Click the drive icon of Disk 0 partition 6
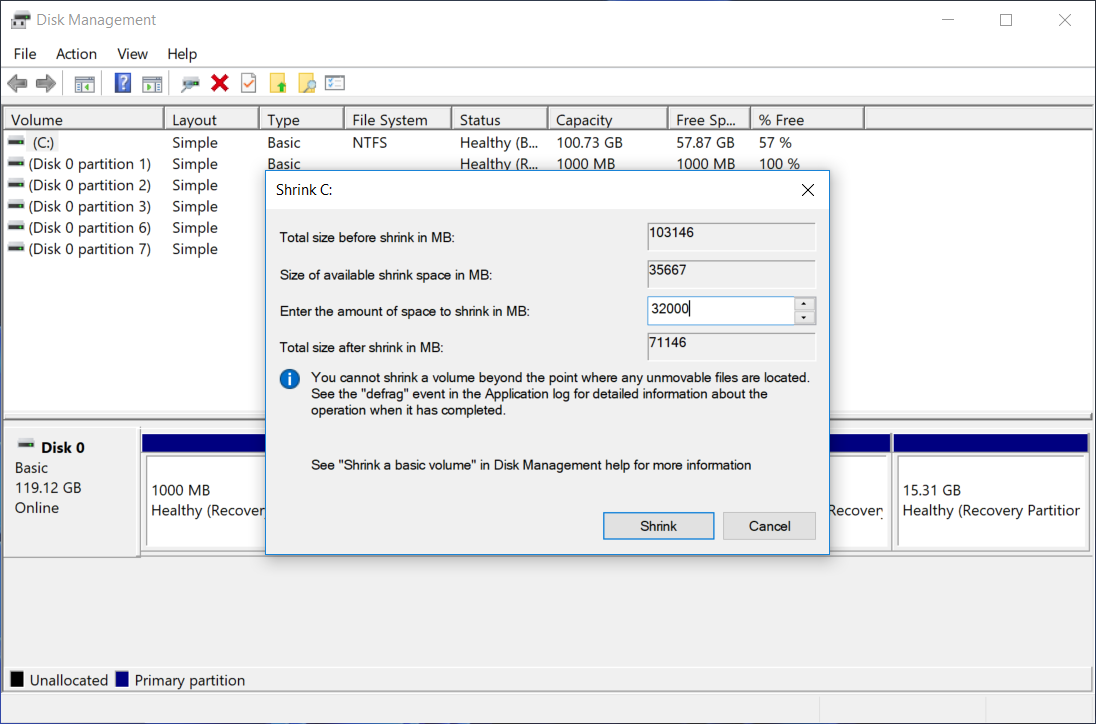The height and width of the screenshot is (724, 1096). (x=16, y=227)
